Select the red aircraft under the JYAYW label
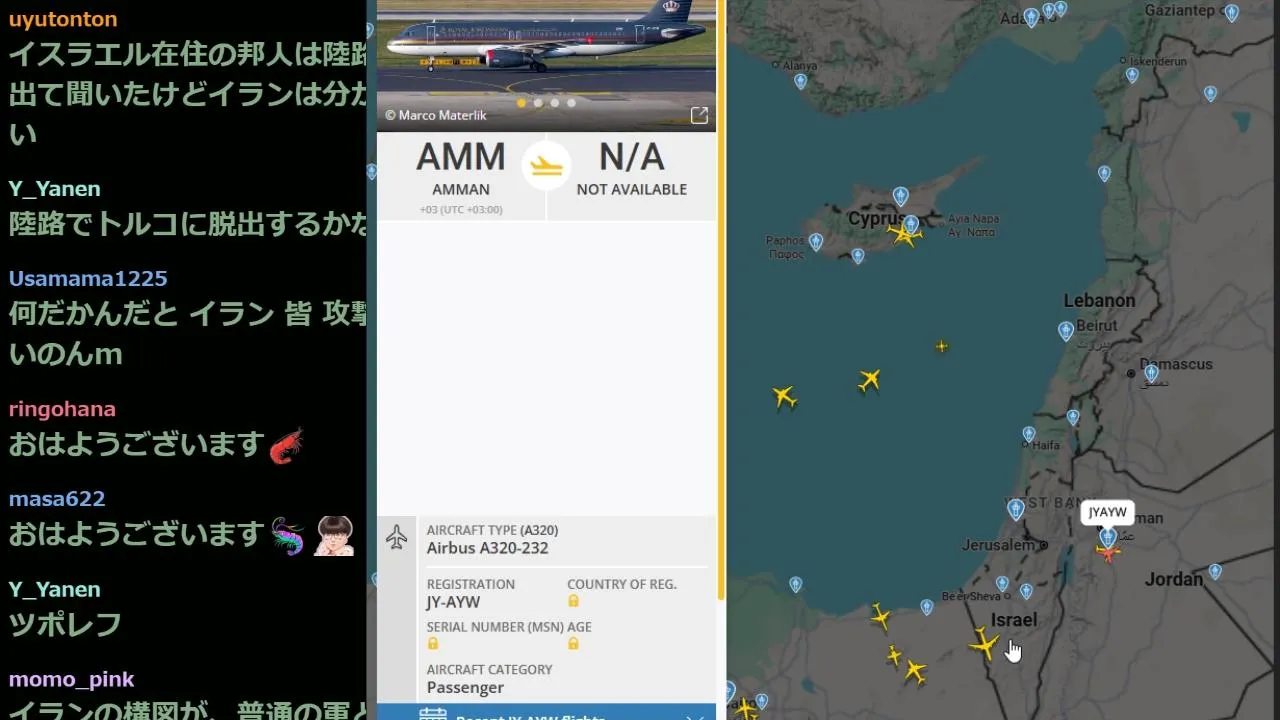The height and width of the screenshot is (720, 1280). point(1108,553)
